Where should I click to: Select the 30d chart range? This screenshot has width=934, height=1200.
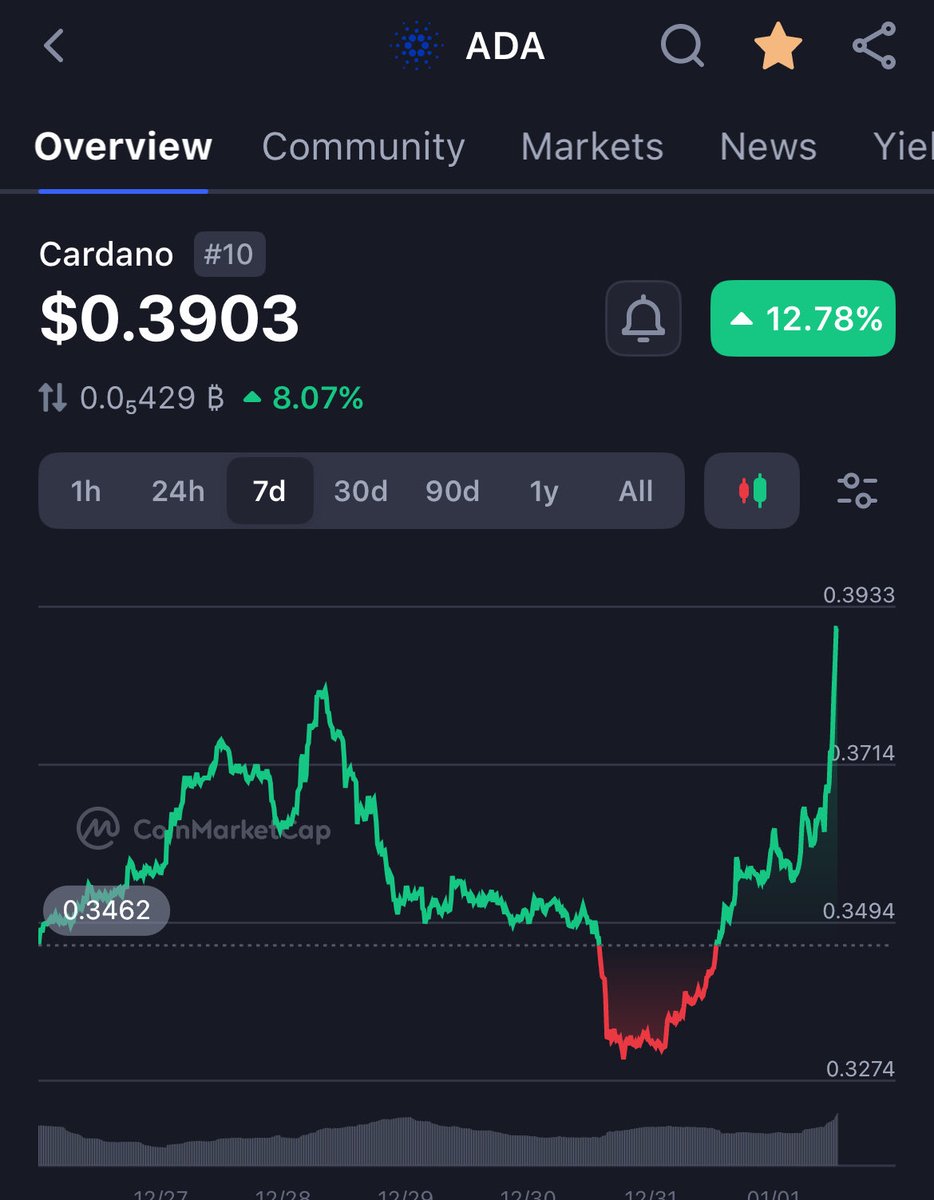pyautogui.click(x=361, y=491)
